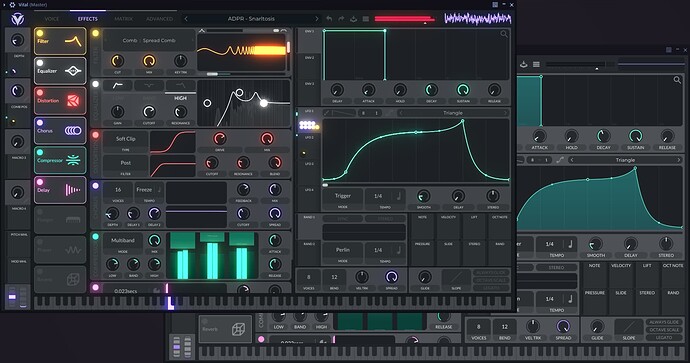The width and height of the screenshot is (690, 363).
Task: Click the polyphony VOICES value 8
Action: [x=308, y=278]
